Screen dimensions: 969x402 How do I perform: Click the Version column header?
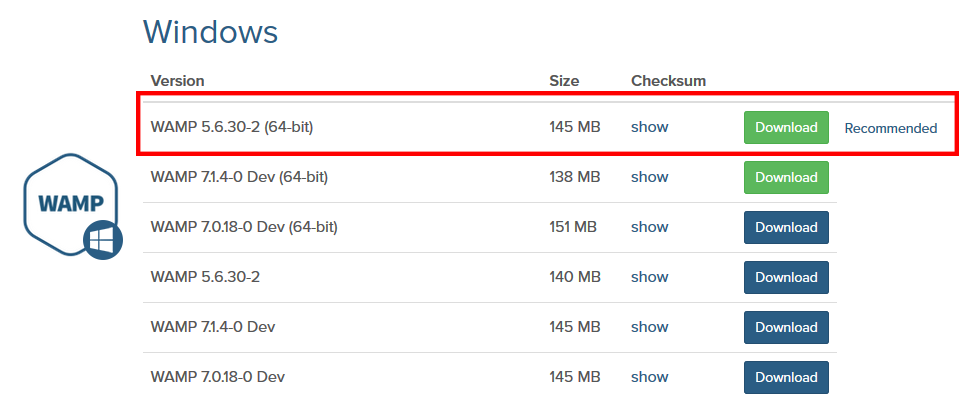(177, 81)
